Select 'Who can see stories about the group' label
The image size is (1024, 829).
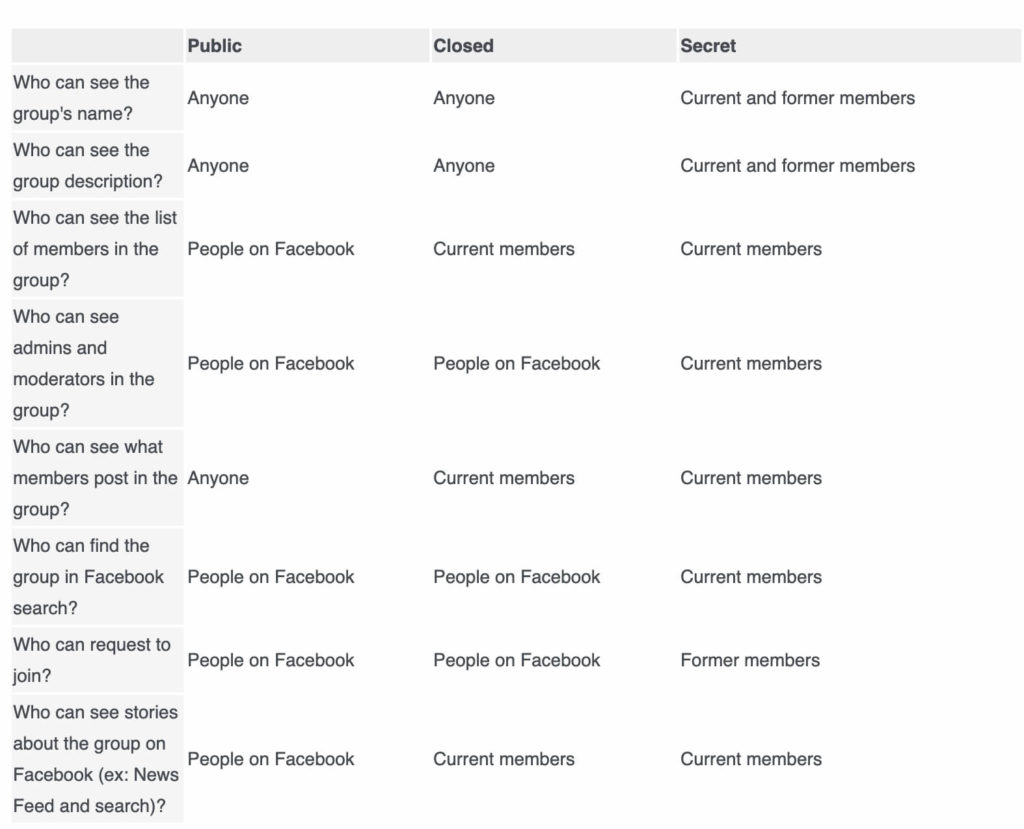95,759
